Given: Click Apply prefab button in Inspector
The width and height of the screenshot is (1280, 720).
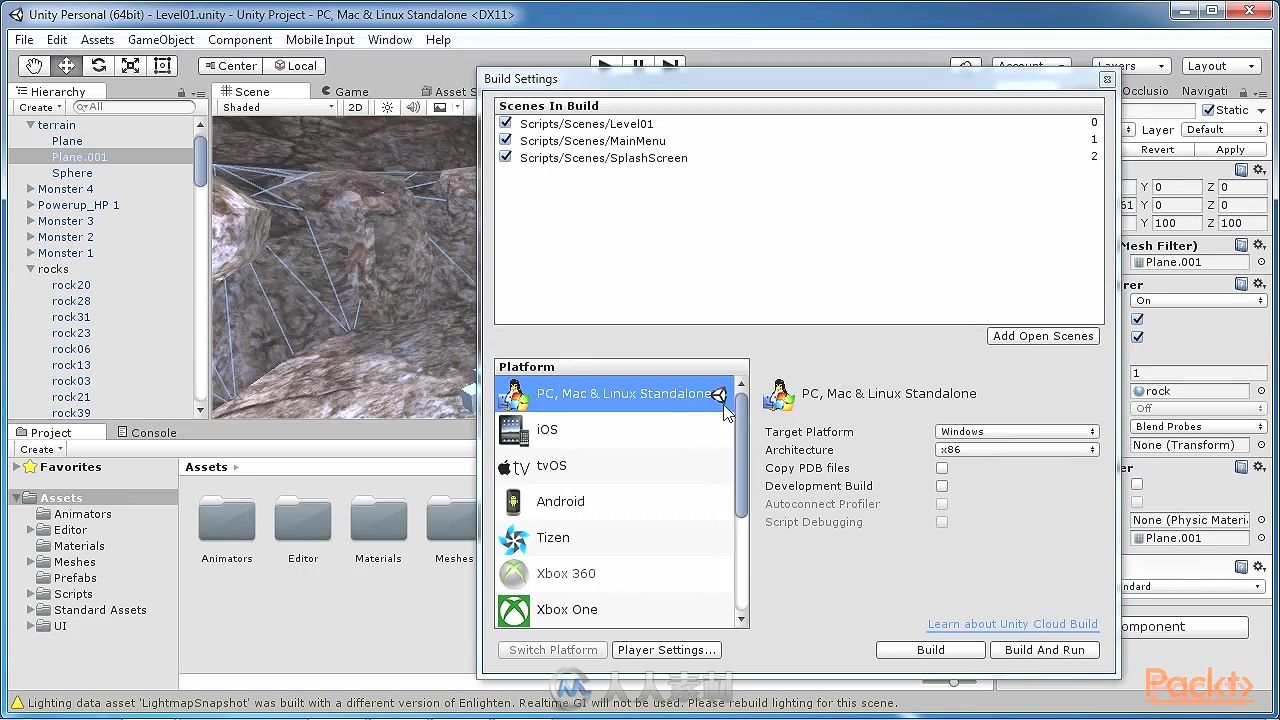Looking at the screenshot, I should pos(1230,150).
